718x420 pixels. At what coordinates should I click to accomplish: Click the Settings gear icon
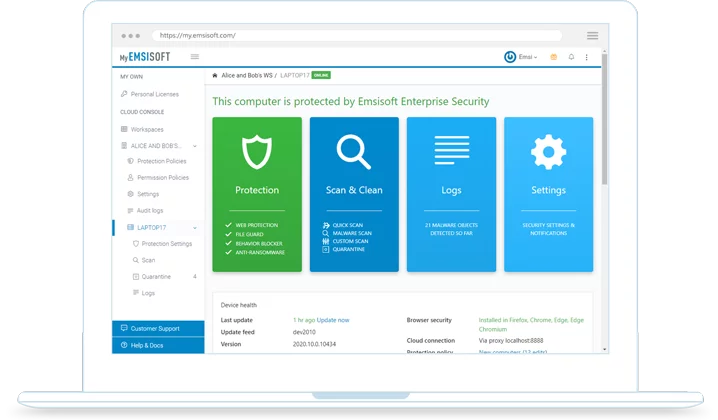coord(549,152)
